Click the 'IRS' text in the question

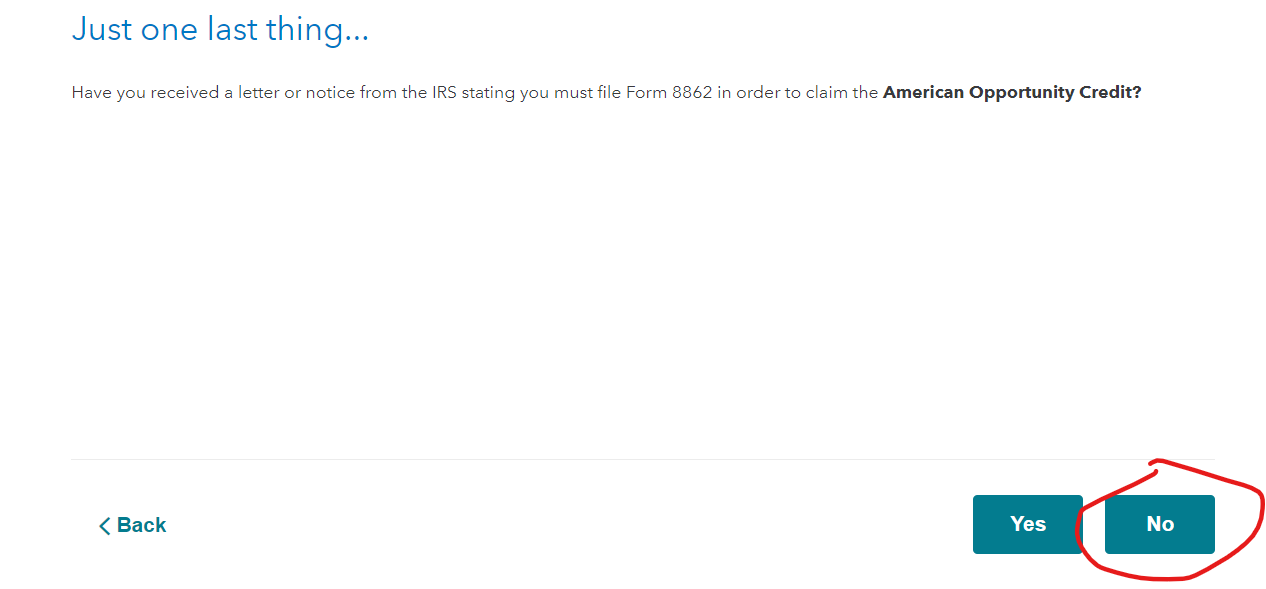tap(444, 92)
